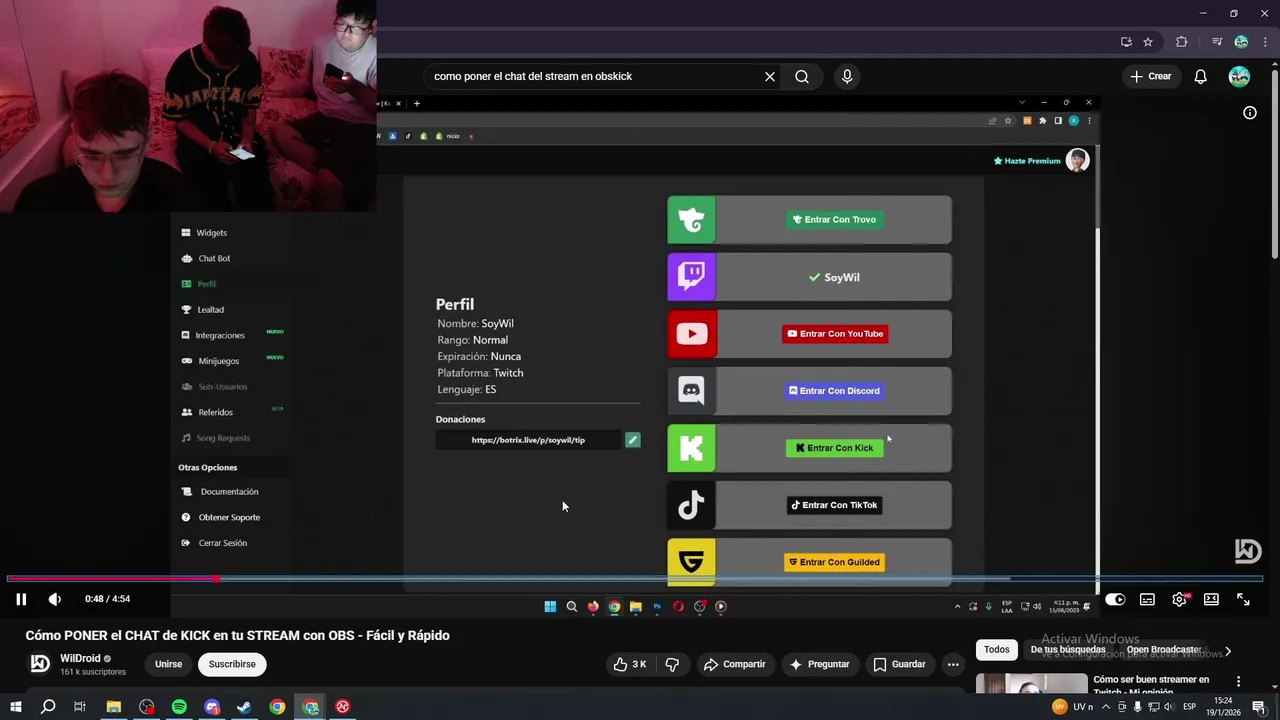Open Spotify from the taskbar

pyautogui.click(x=179, y=707)
